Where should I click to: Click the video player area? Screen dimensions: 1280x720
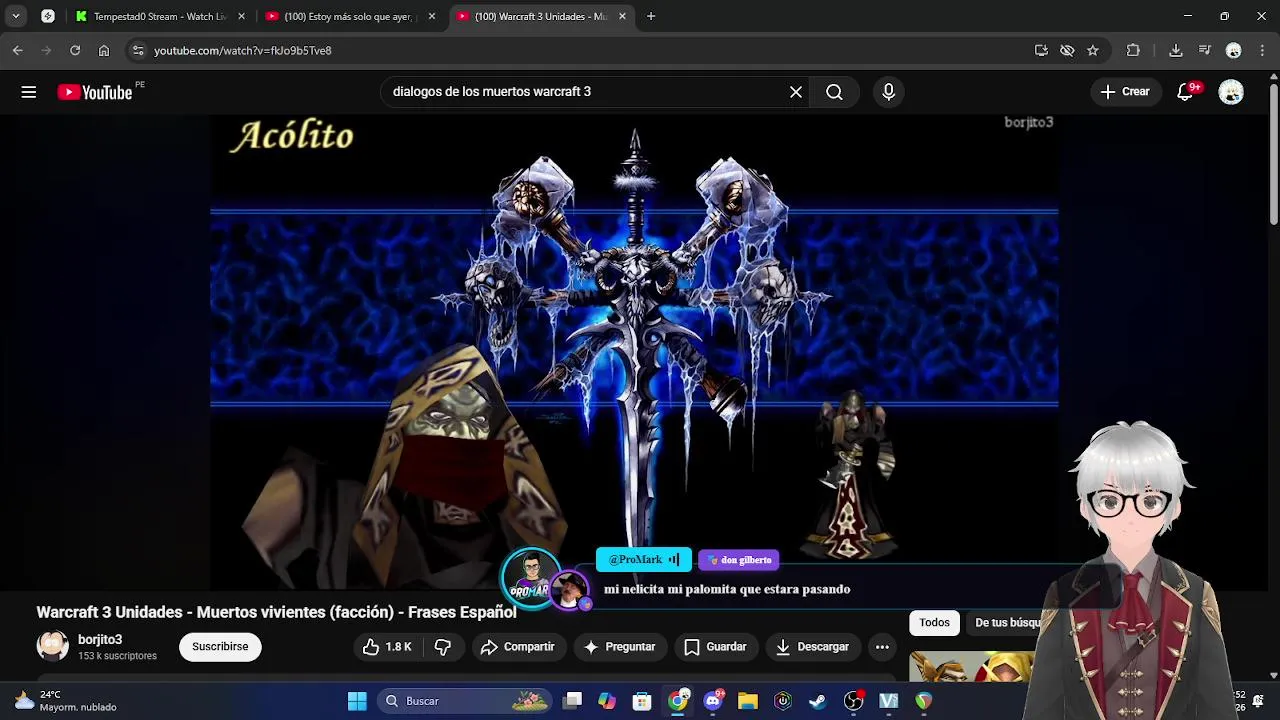634,350
